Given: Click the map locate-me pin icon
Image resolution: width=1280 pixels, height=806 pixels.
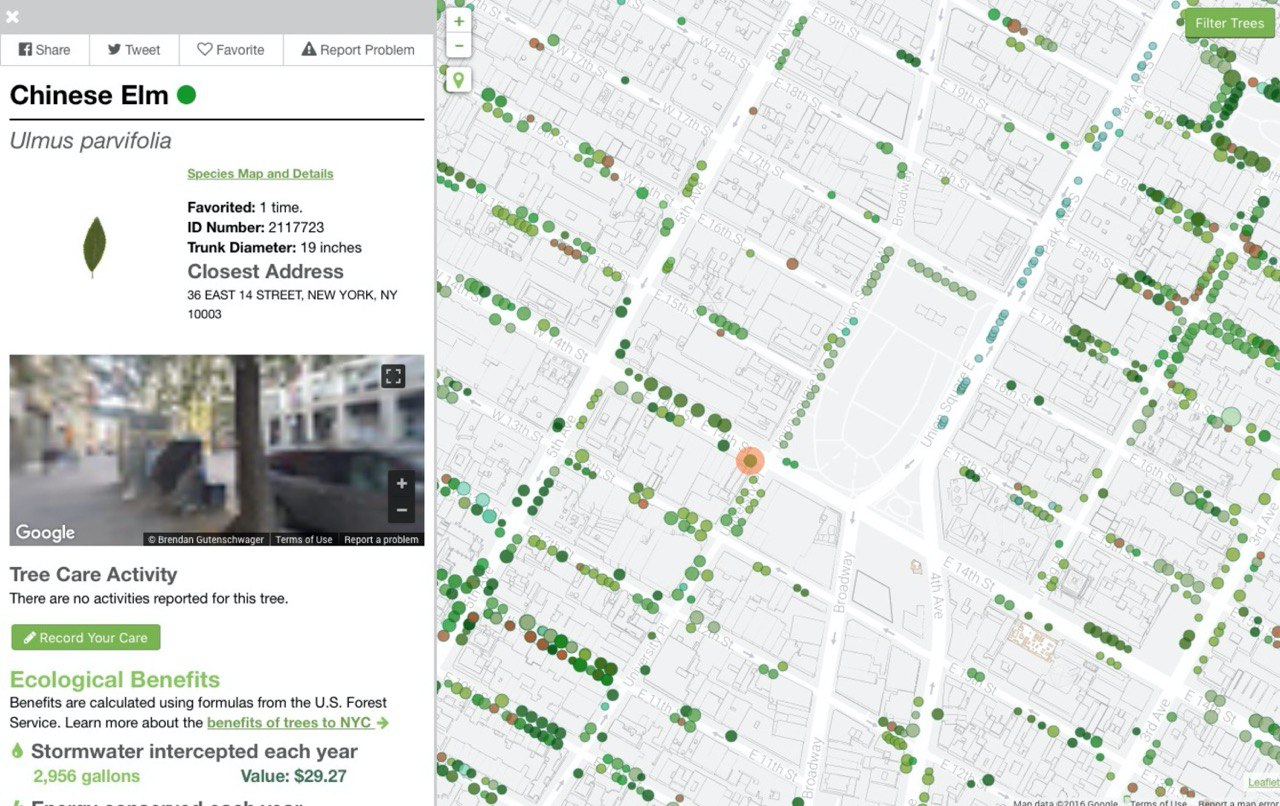Looking at the screenshot, I should [x=458, y=80].
